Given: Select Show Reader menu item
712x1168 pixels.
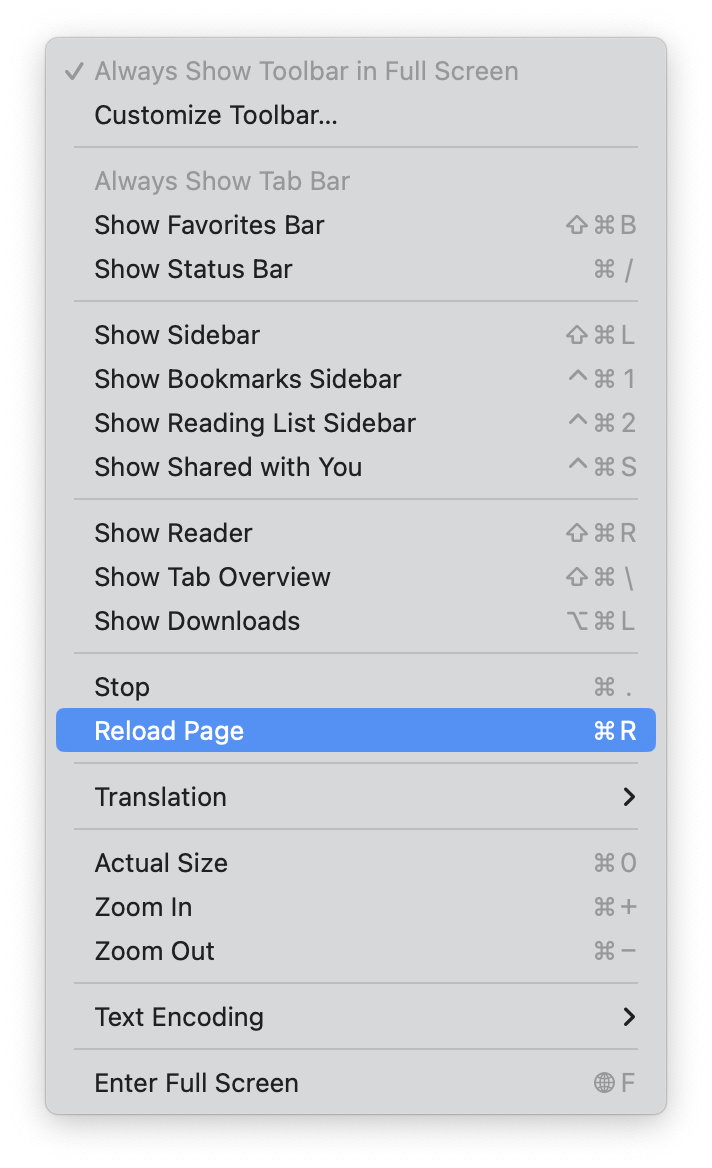Looking at the screenshot, I should point(173,534).
